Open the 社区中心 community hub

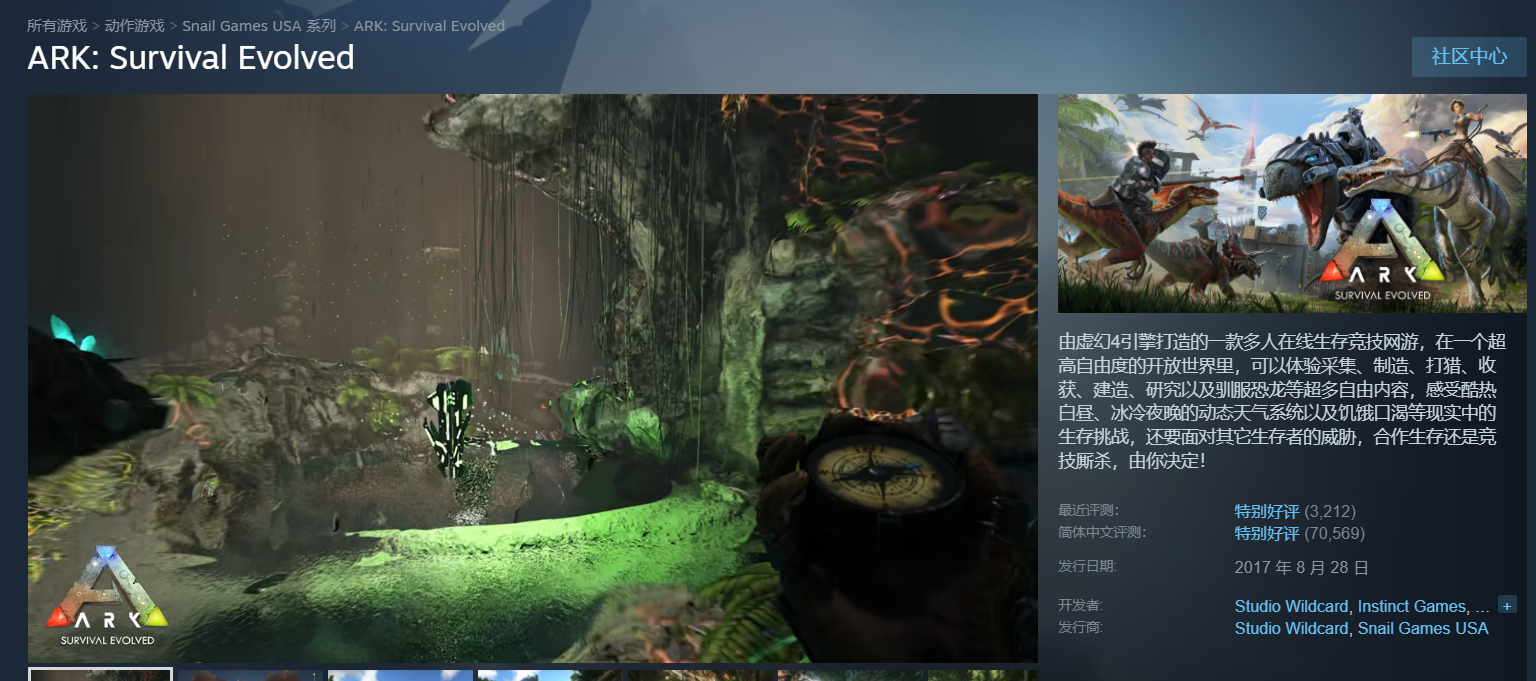tap(1468, 57)
